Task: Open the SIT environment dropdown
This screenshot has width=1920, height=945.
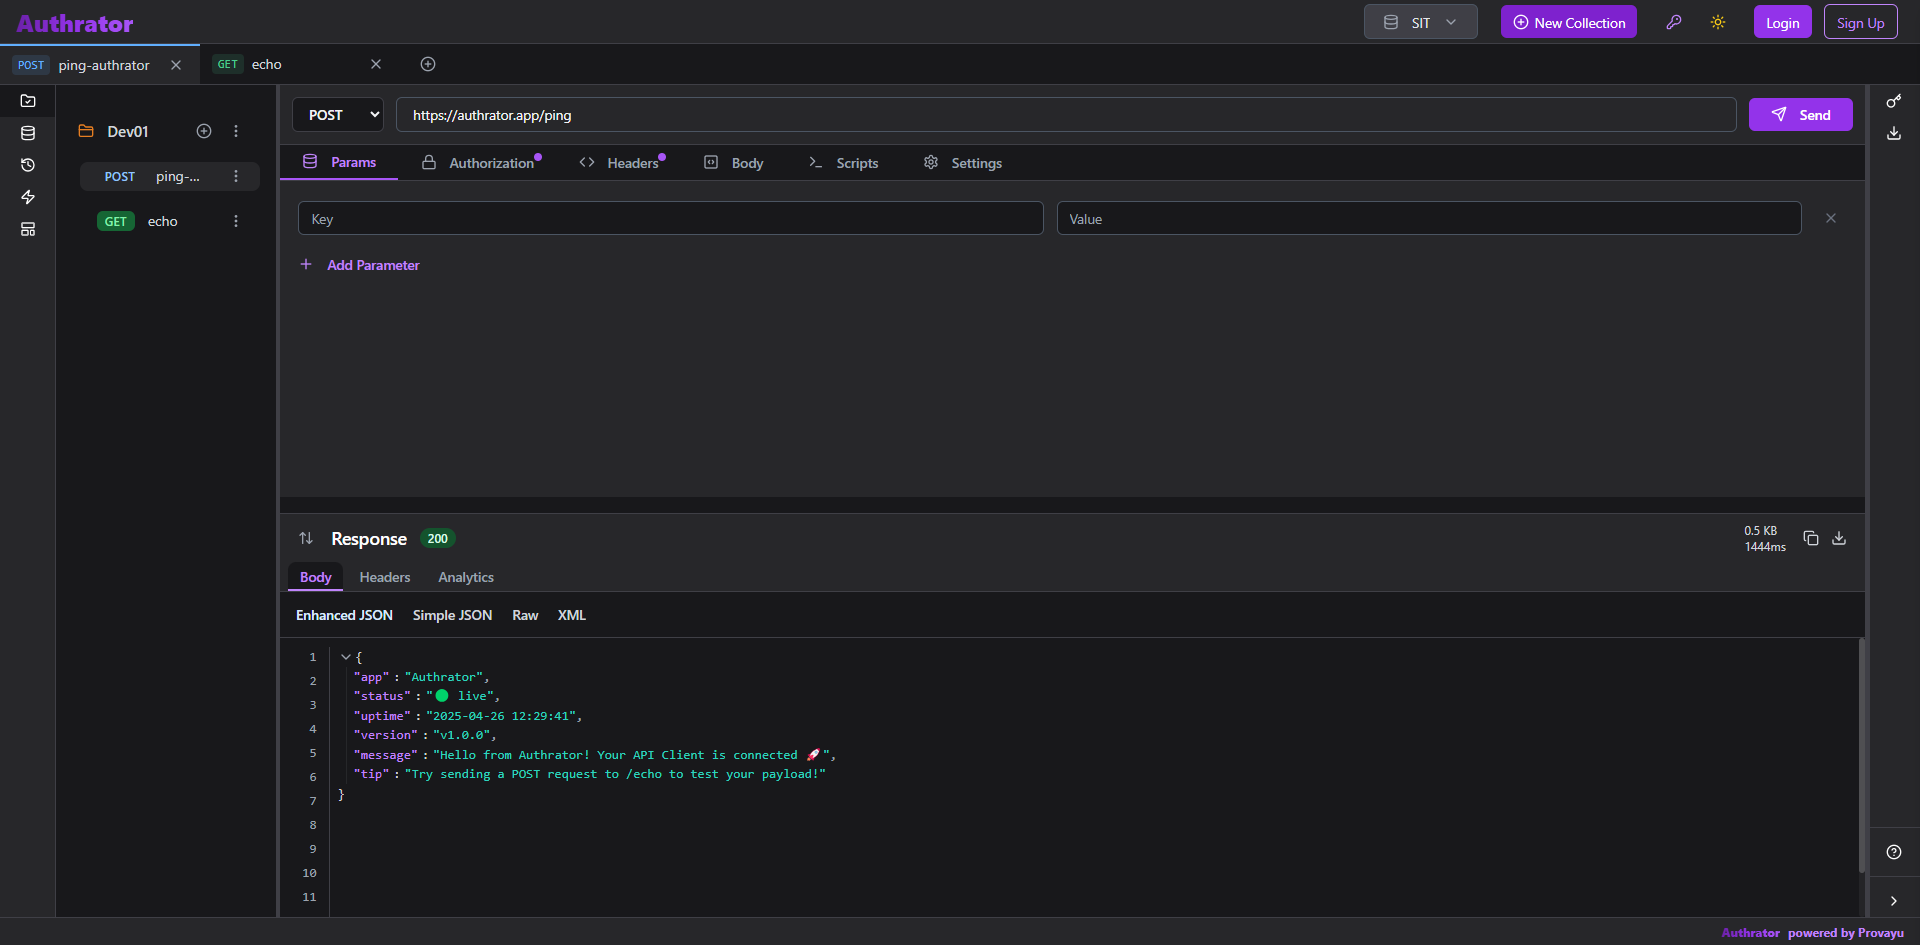Action: (1420, 22)
